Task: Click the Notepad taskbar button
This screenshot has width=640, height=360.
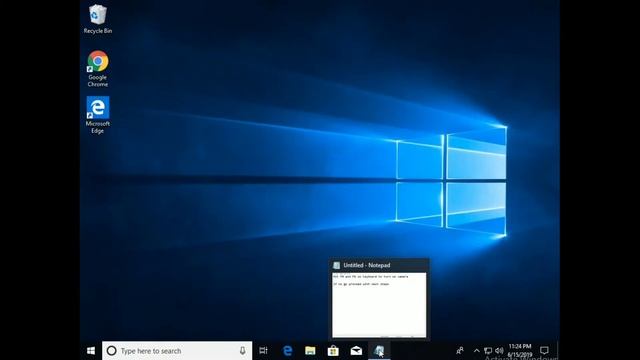Action: 379,351
